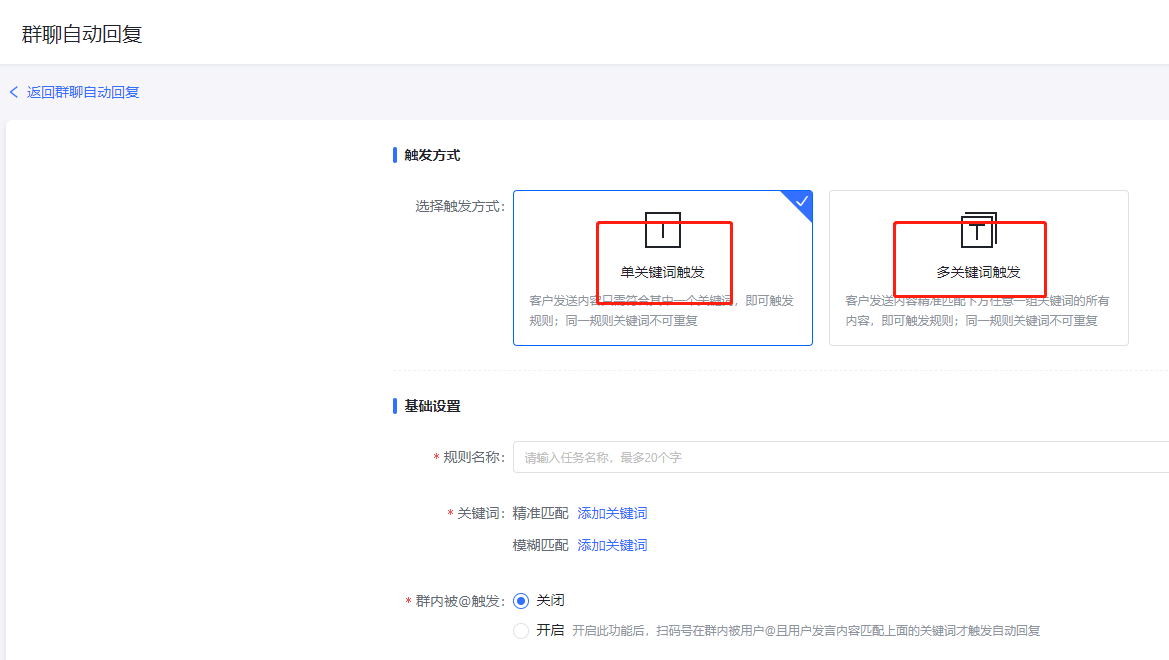Add keyword for 精准匹配
This screenshot has width=1169, height=660.
click(x=612, y=513)
